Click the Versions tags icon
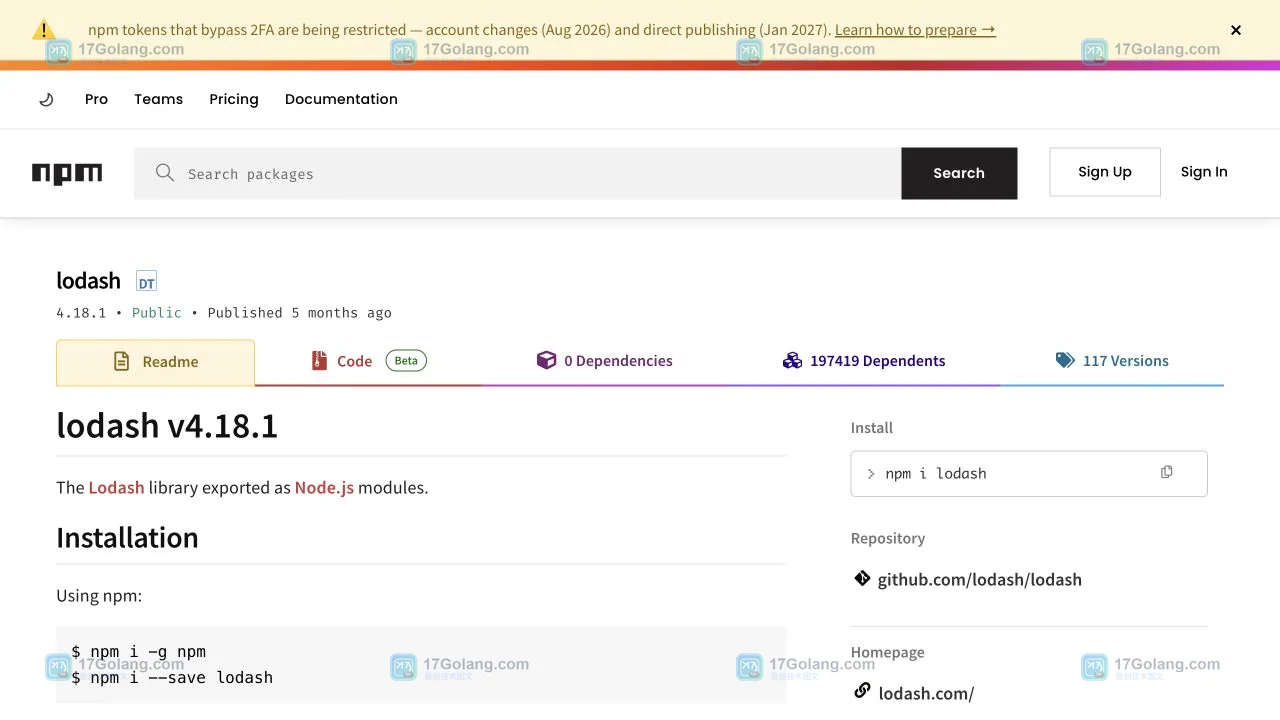The height and width of the screenshot is (720, 1280). pyautogui.click(x=1065, y=360)
